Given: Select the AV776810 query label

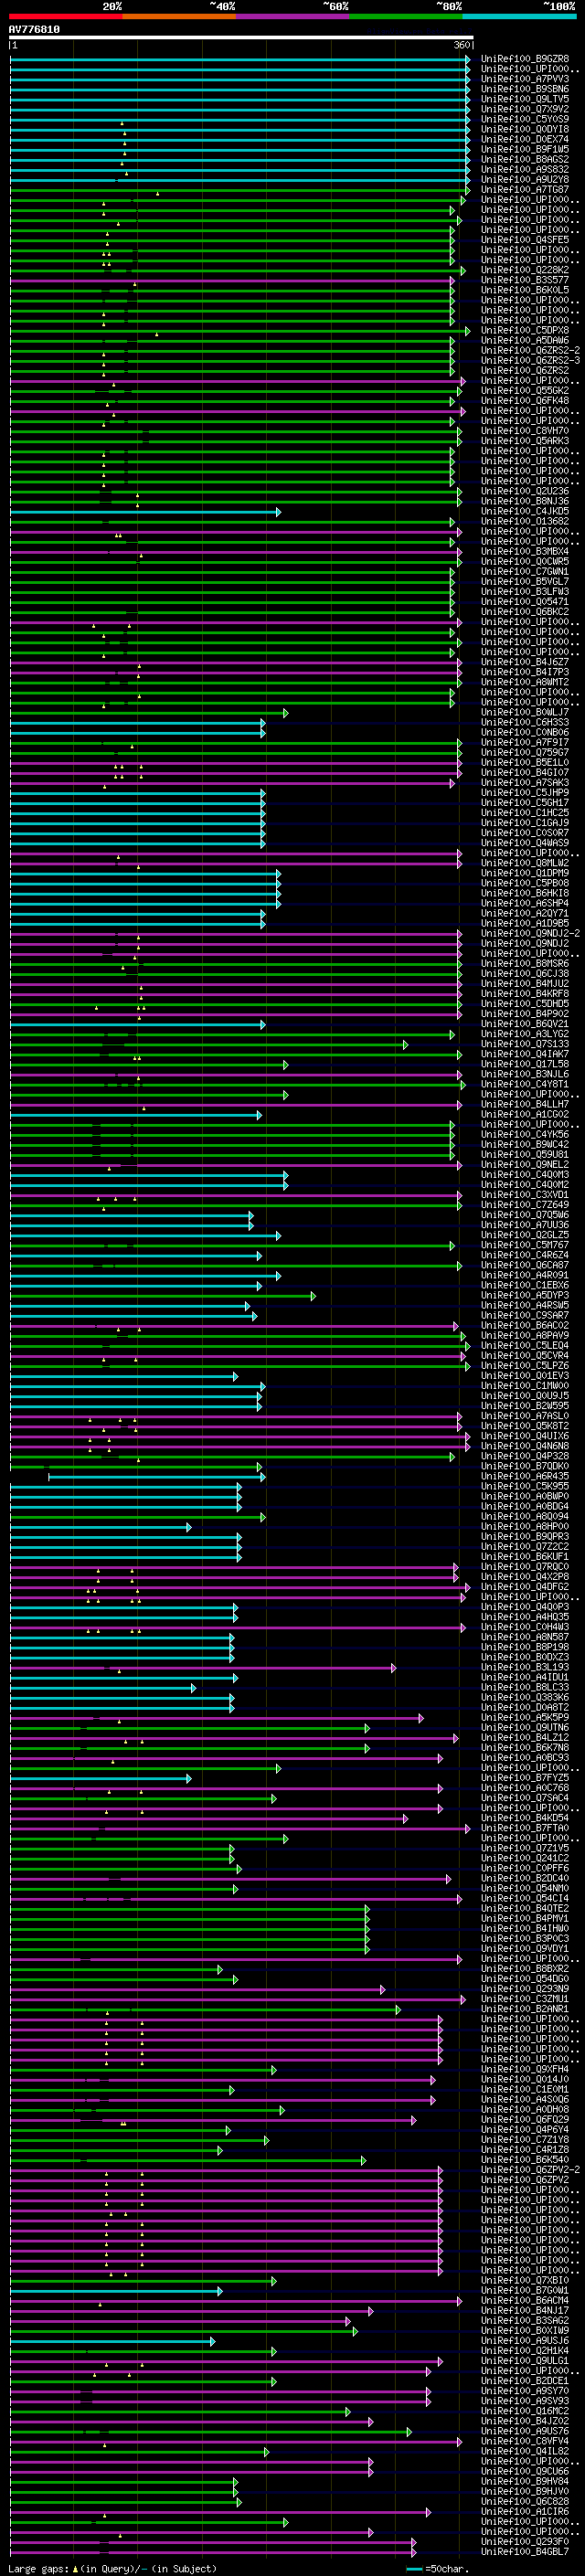Looking at the screenshot, I should [x=34, y=30].
